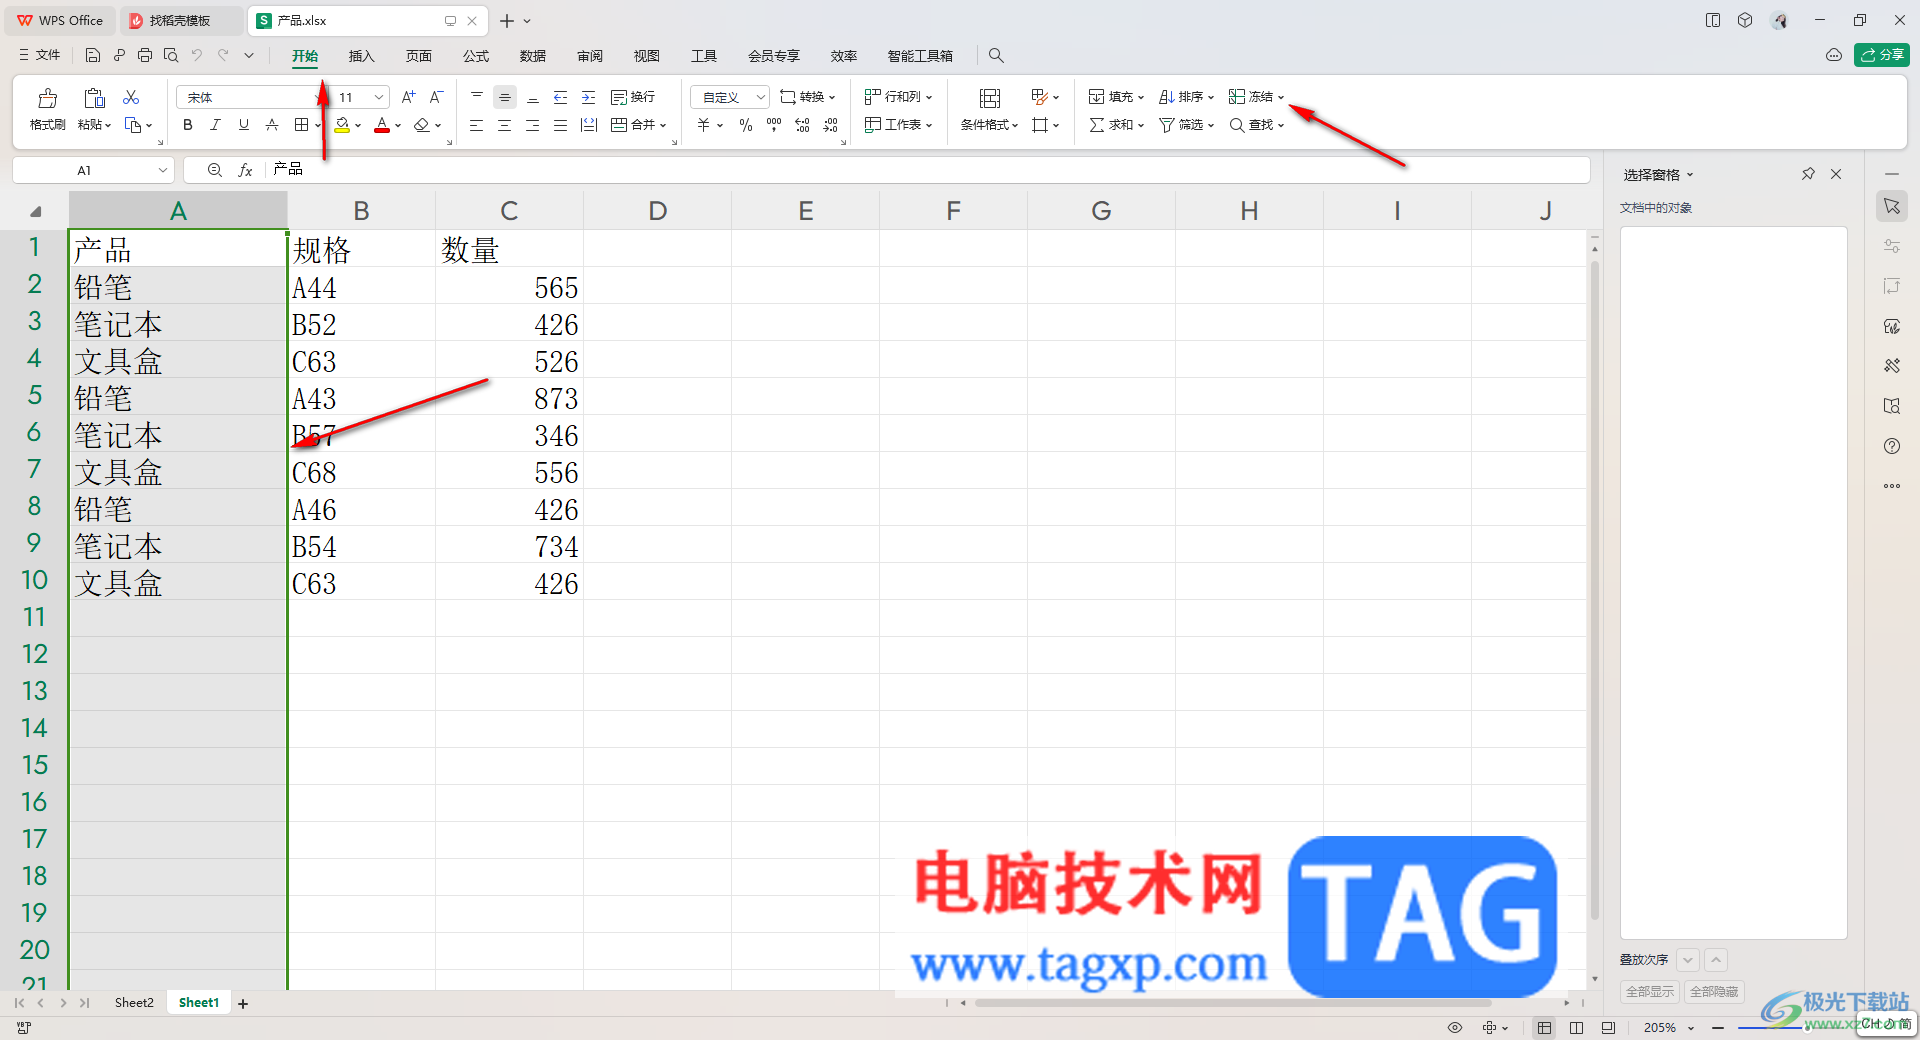Image resolution: width=1920 pixels, height=1040 pixels.
Task: Click the print icon in quick access bar
Action: click(x=145, y=55)
